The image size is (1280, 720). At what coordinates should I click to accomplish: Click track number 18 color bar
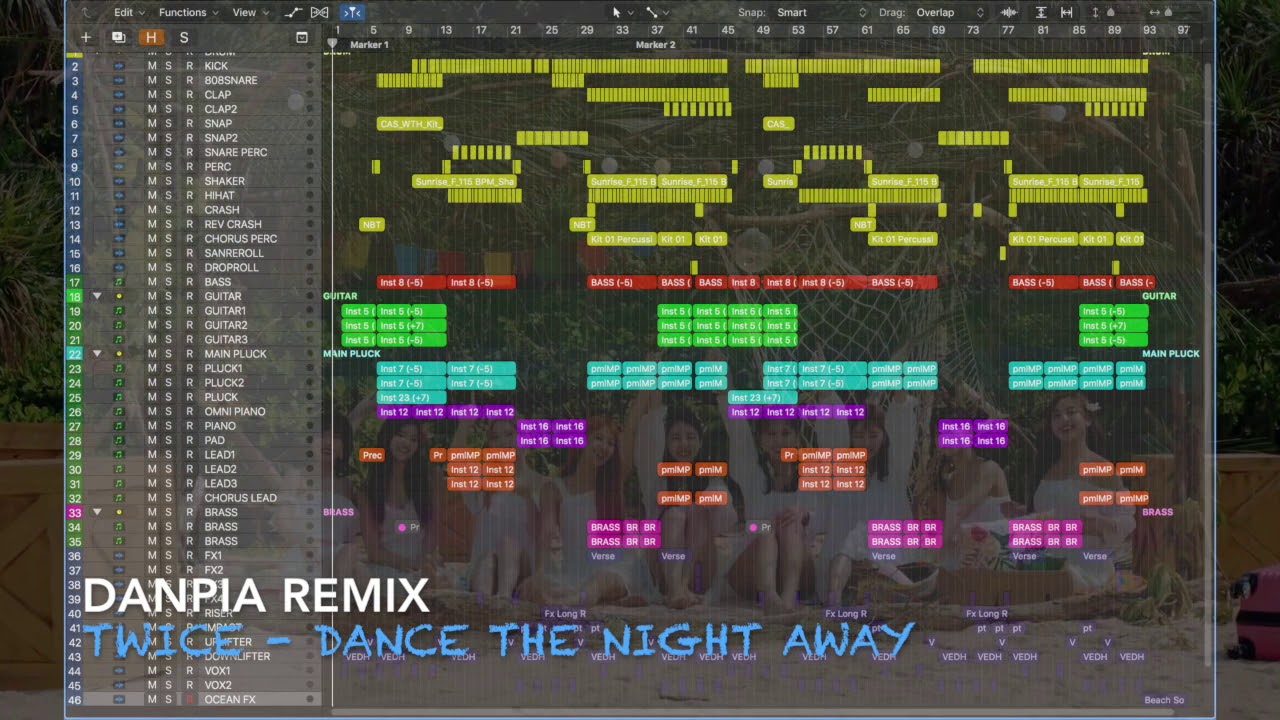coord(74,296)
